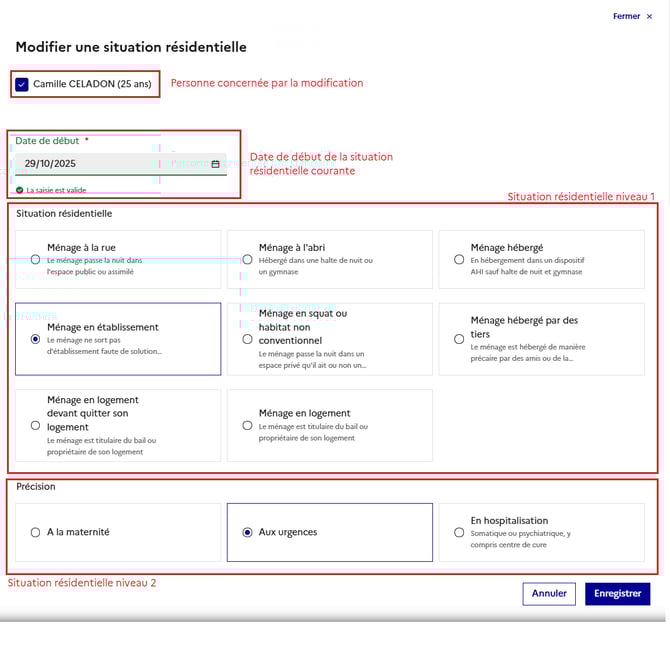This screenshot has height=656, width=670.
Task: Select A la maternité precision
Action: click(36, 532)
